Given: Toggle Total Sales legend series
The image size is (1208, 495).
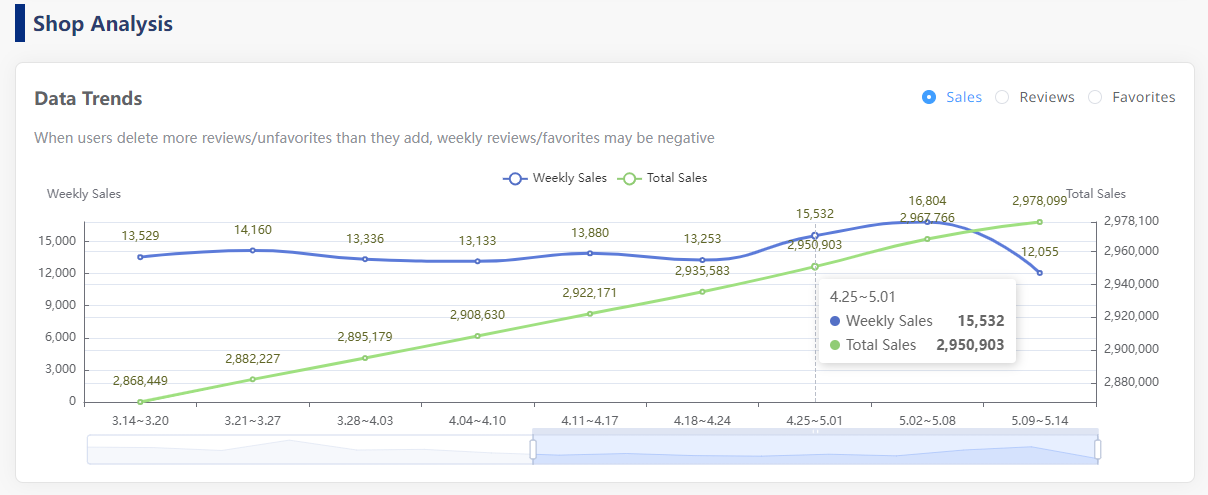Looking at the screenshot, I should 664,178.
